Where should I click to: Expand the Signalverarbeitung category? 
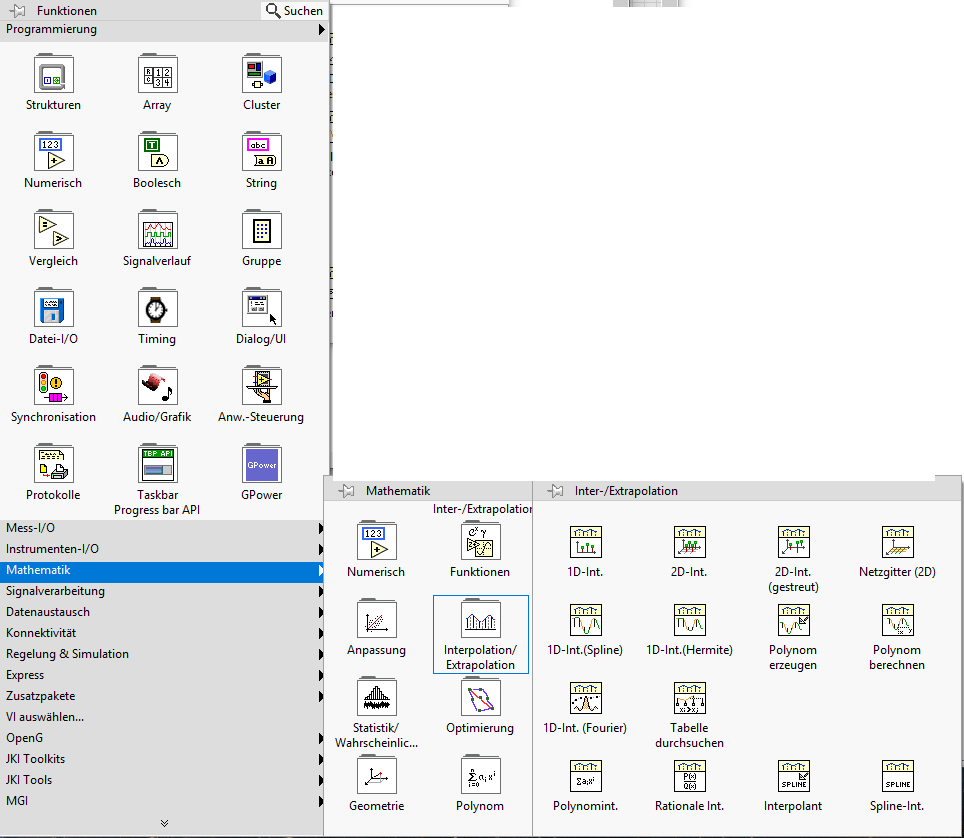(x=164, y=591)
